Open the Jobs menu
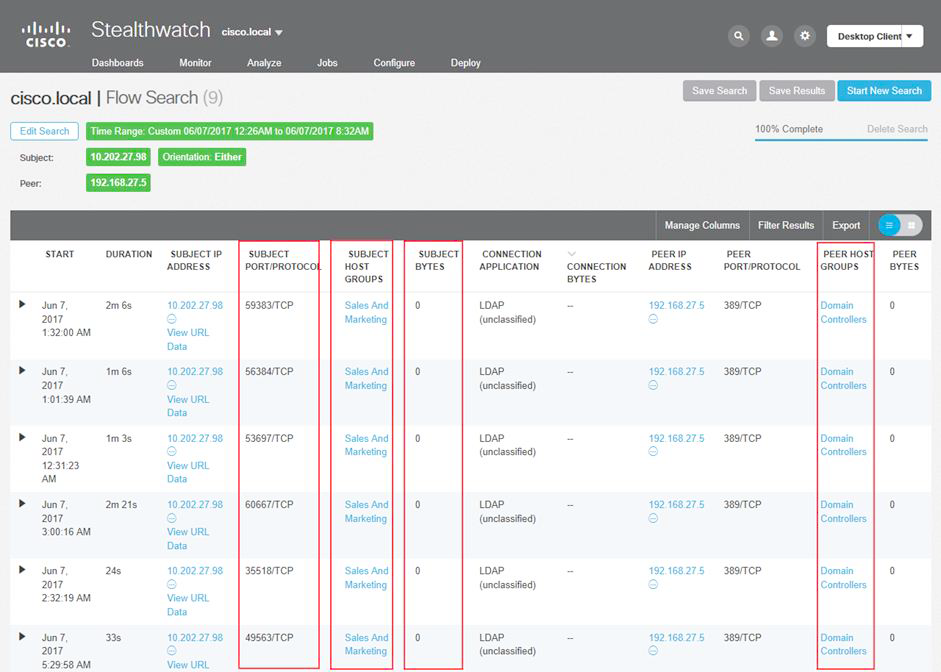941x672 pixels. pos(327,62)
